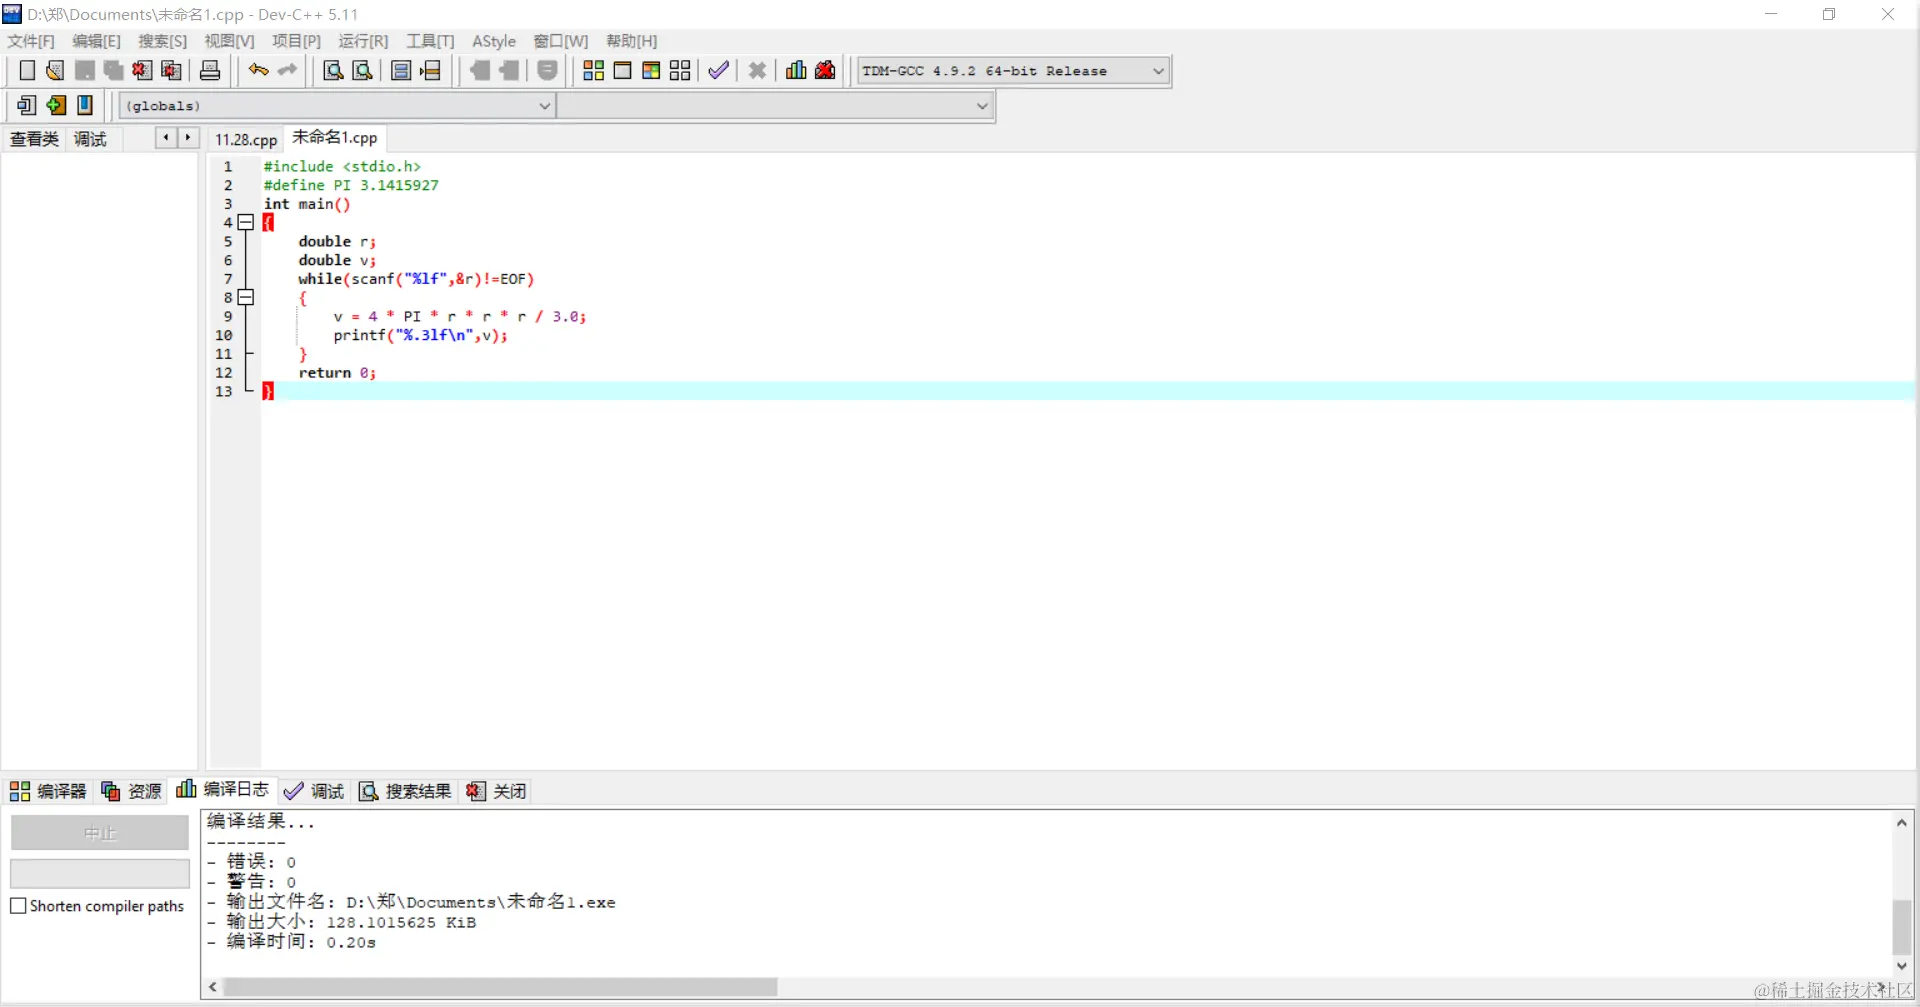
Task: Open the 搜索结果 bottom panel tab
Action: point(405,791)
